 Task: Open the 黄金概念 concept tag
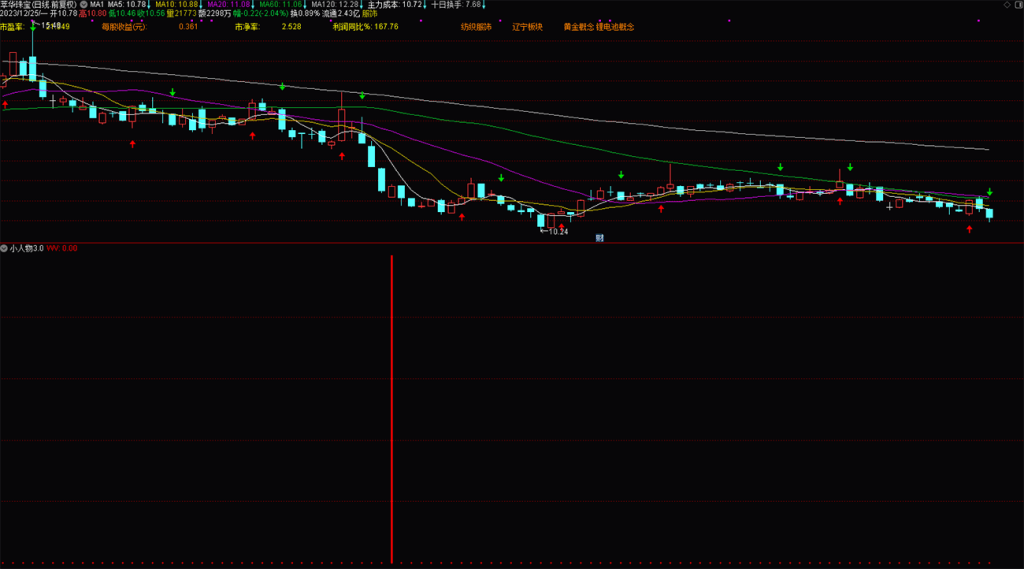578,26
